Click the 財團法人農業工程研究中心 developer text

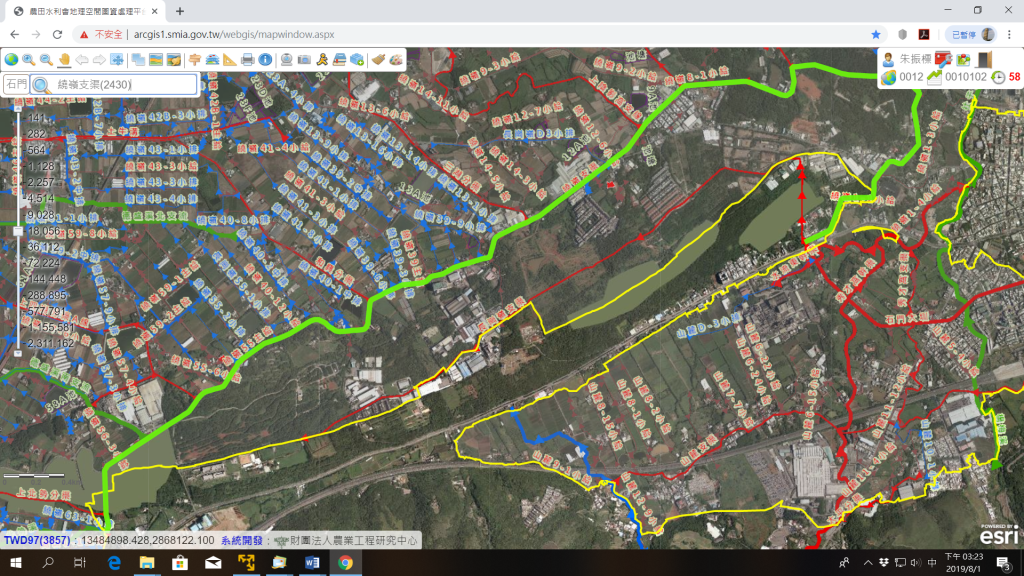coord(353,540)
